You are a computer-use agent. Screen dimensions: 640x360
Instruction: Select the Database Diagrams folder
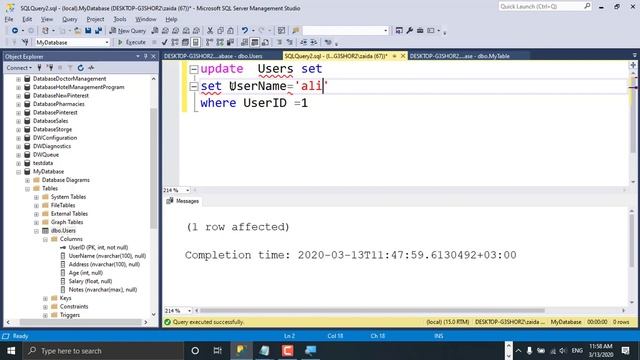pos(65,180)
